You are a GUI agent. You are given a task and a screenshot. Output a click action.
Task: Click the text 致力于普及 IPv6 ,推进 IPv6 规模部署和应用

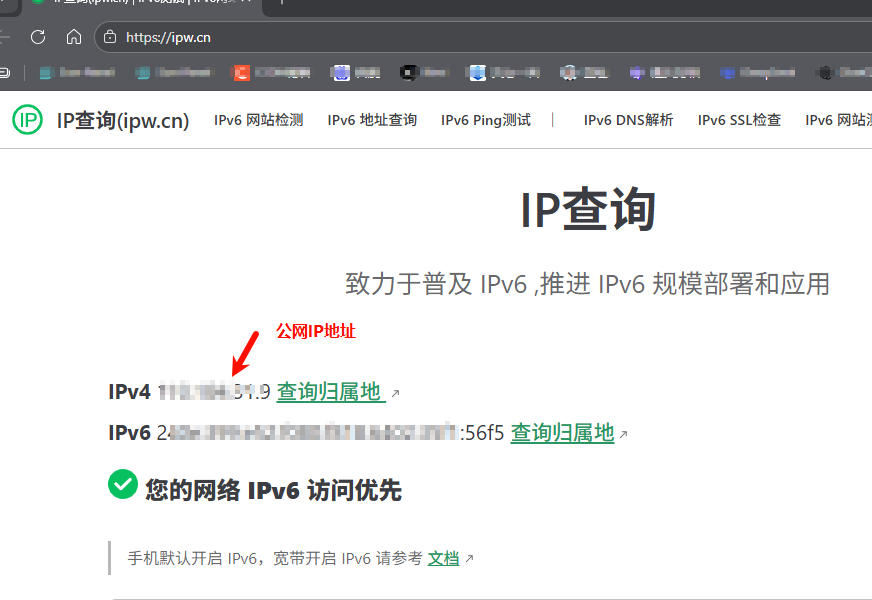tap(587, 284)
